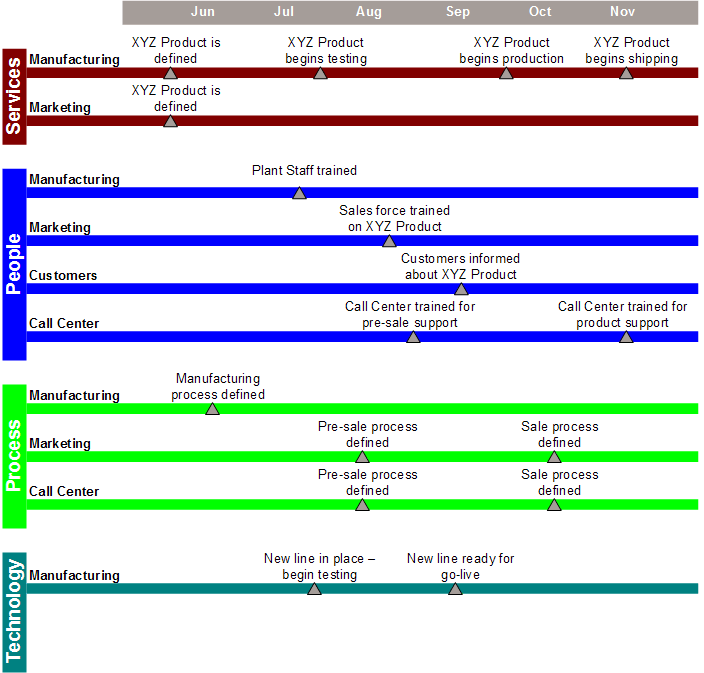The image size is (704, 673).
Task: Select the 'Plant Staff trained' milestone triangle
Action: click(x=299, y=194)
